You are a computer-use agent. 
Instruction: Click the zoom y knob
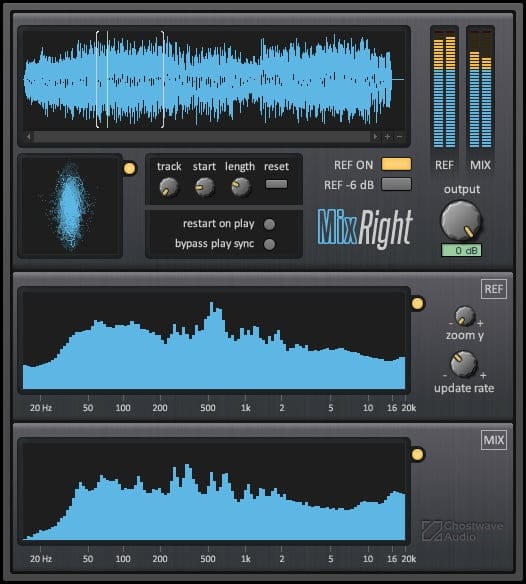click(465, 316)
